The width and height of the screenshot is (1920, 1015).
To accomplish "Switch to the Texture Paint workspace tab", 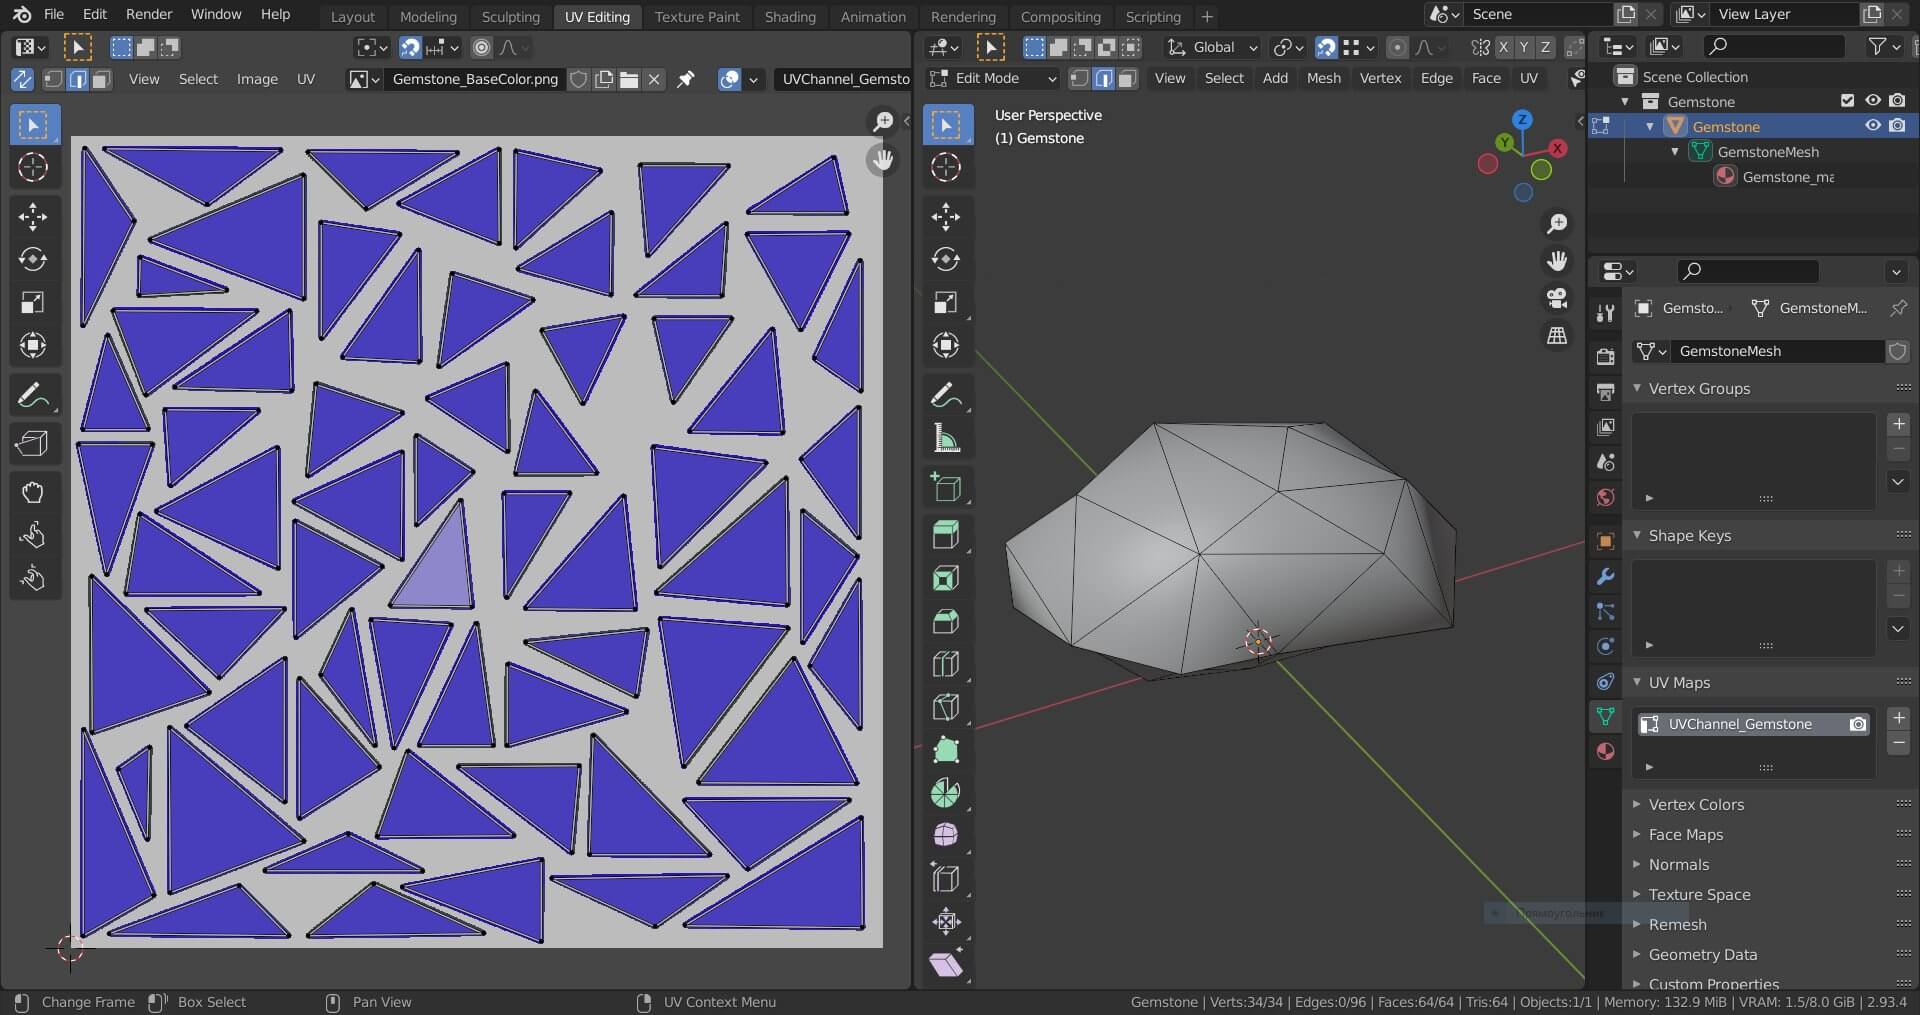I will click(697, 16).
